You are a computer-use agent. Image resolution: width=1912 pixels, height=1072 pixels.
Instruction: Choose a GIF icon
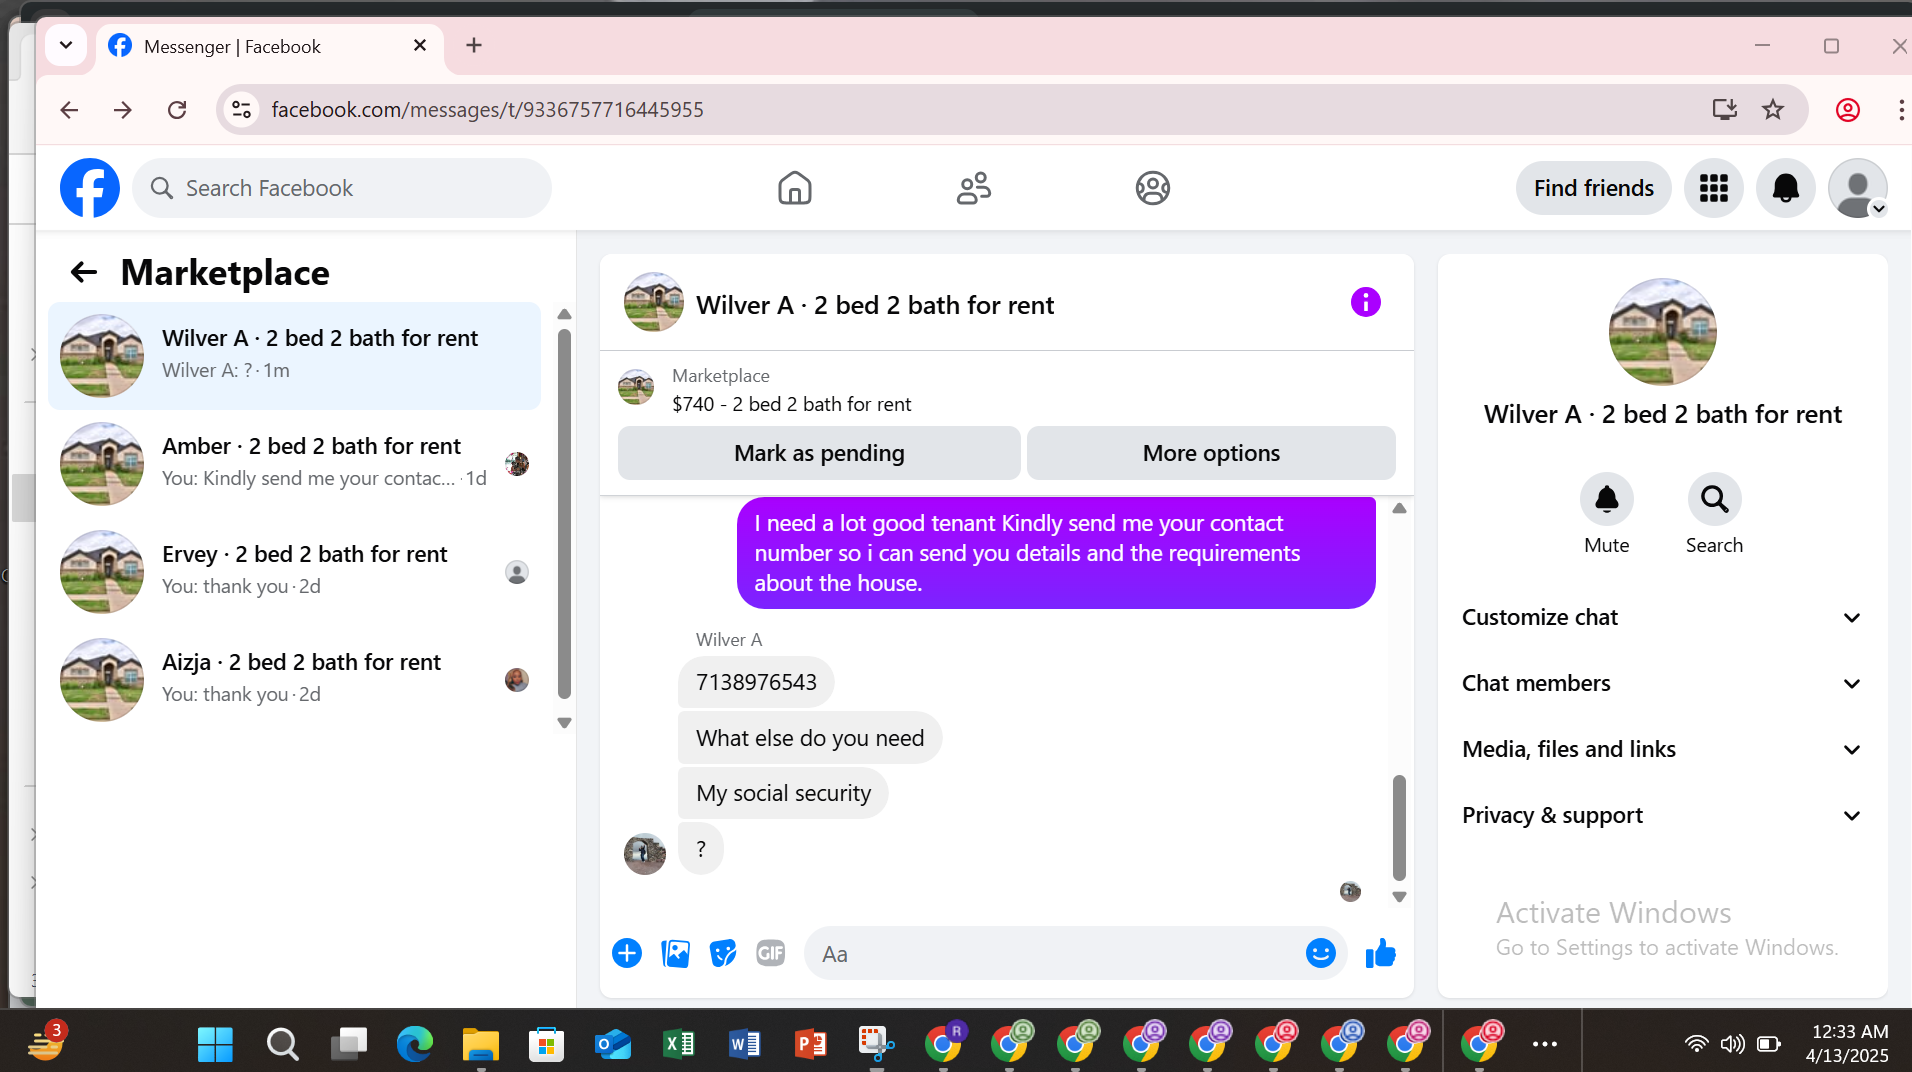771,953
